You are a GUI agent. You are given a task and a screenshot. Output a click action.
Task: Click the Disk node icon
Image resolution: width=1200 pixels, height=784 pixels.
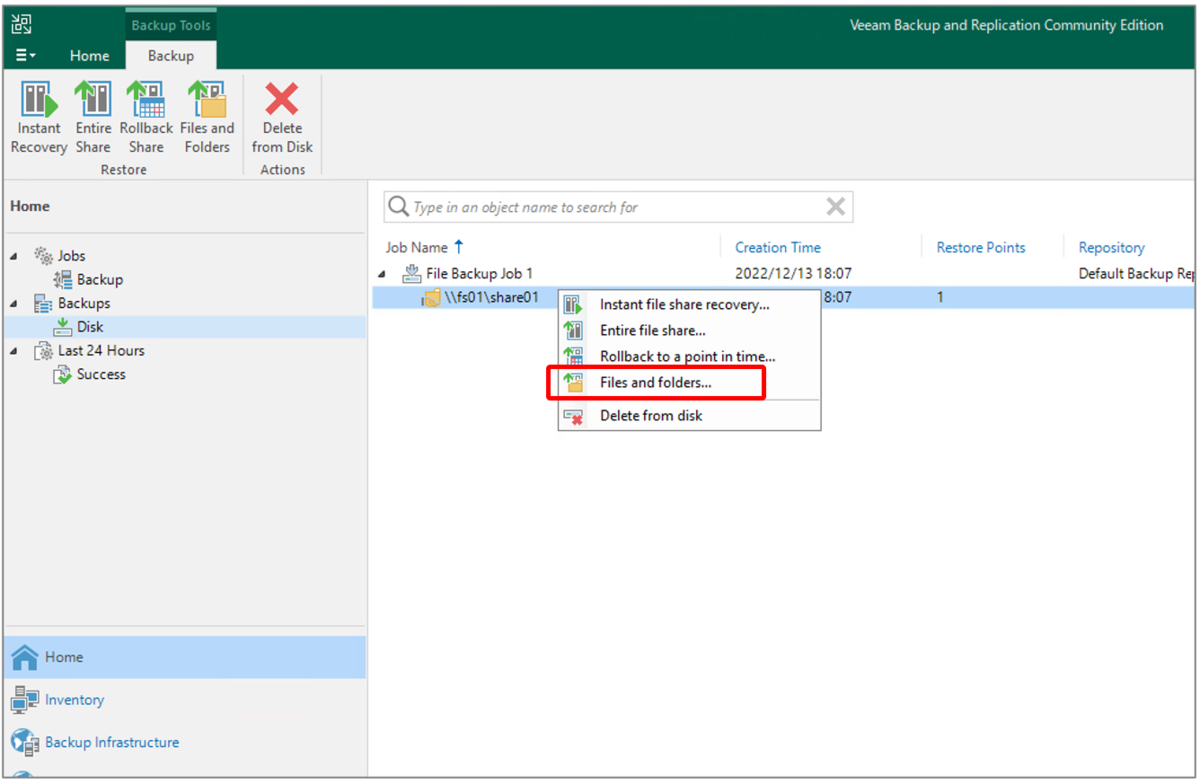63,327
